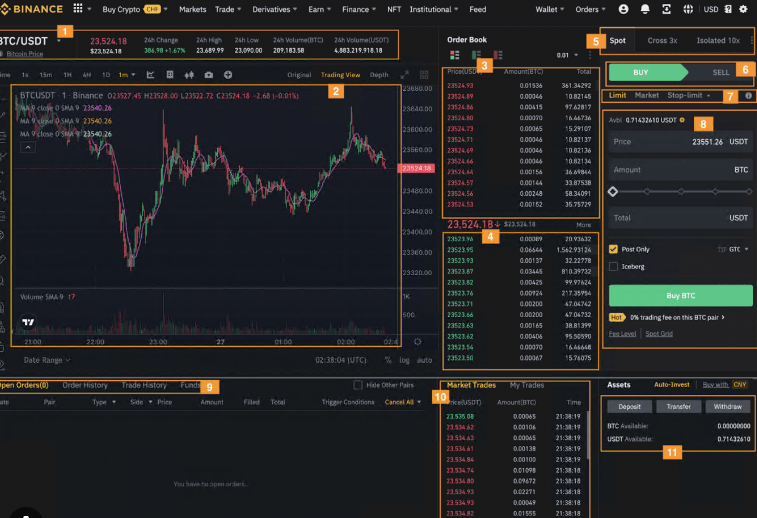757x518 pixels.
Task: Show asks-only order book view
Action: tap(498, 55)
